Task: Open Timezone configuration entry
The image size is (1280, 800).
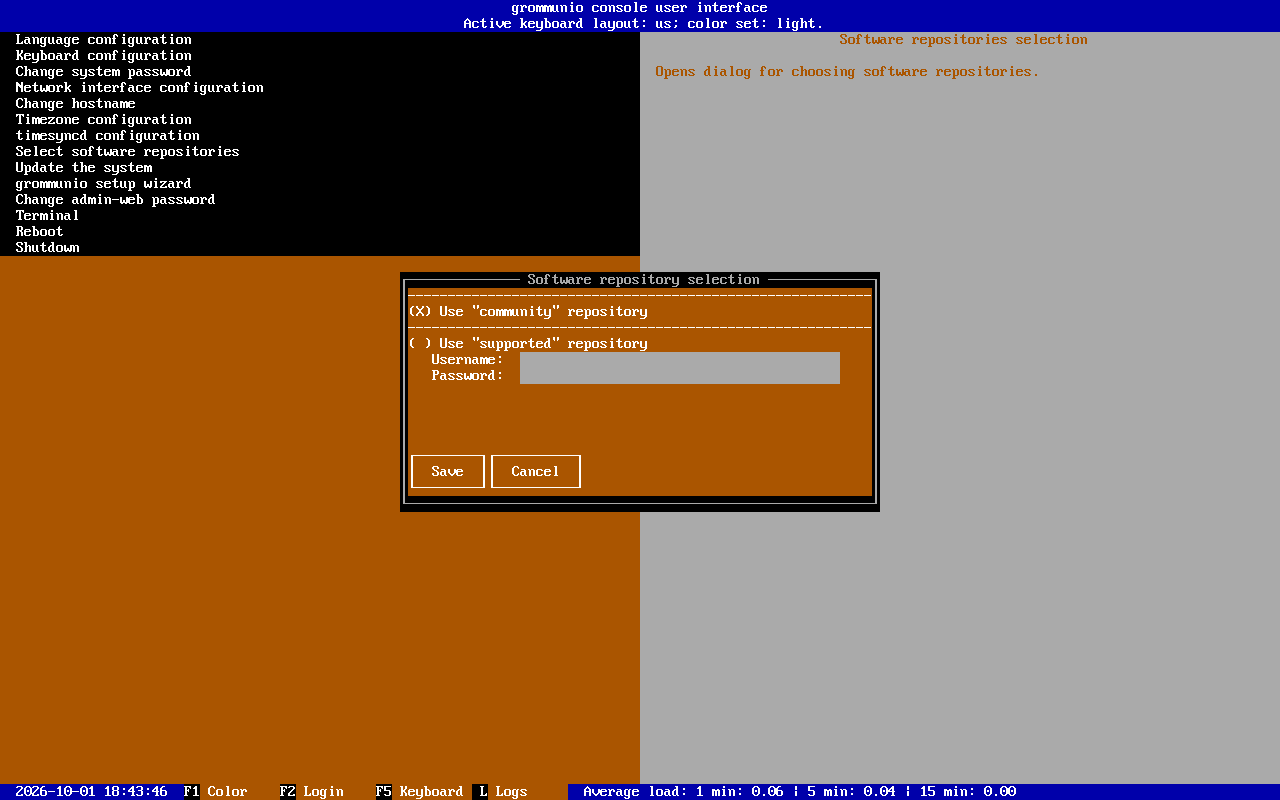Action: 104,120
